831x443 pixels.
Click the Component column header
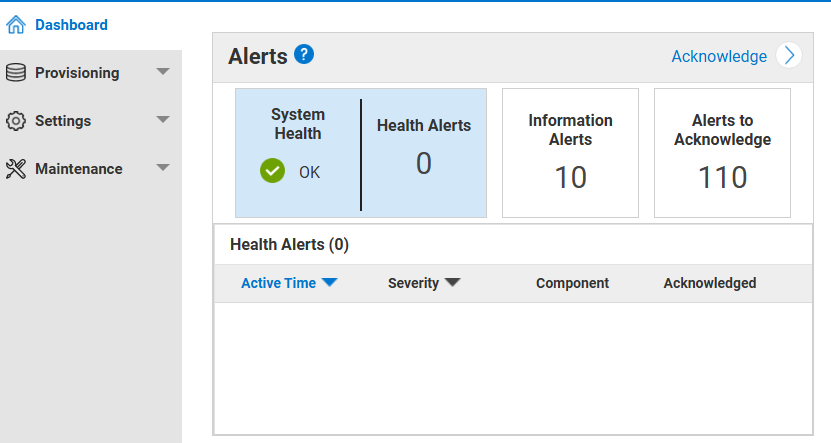(572, 283)
